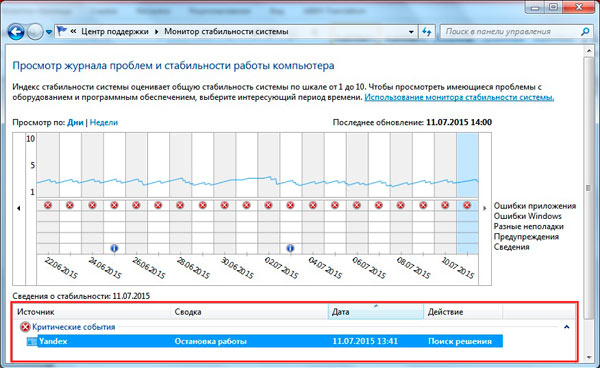
Task: Open the Поиск решения action for Yandex
Action: tap(460, 341)
